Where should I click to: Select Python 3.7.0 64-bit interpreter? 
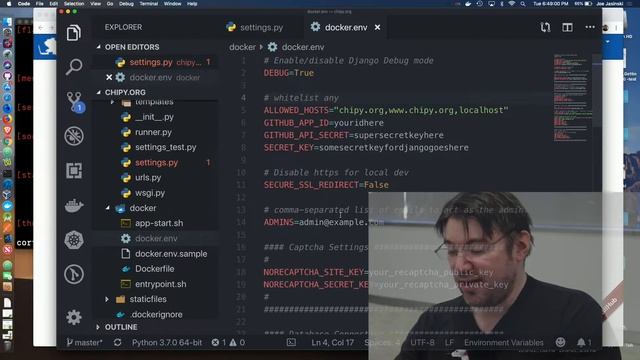coord(167,342)
